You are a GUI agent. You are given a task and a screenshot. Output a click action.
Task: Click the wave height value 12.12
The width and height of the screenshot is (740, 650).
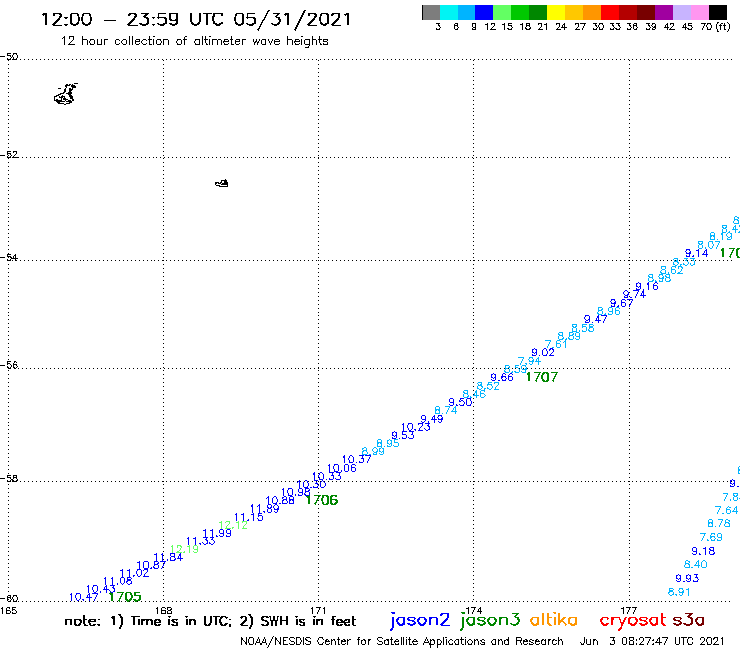233,525
